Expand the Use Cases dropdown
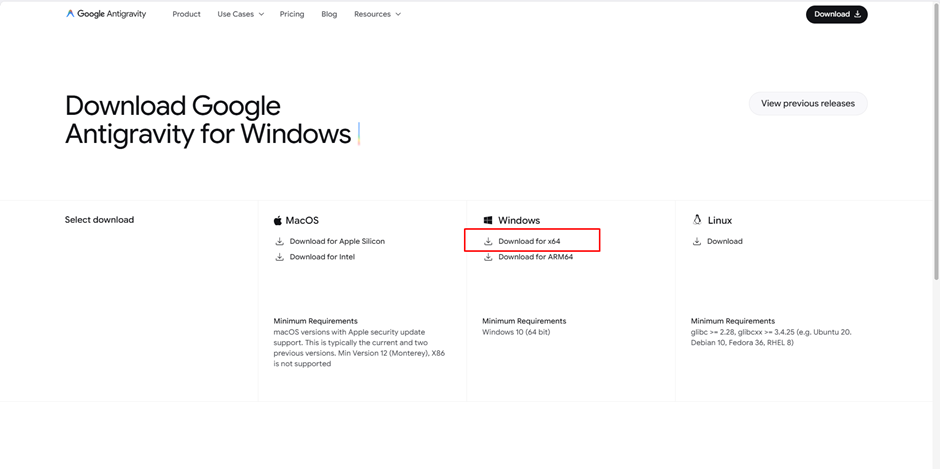Viewport: 940px width, 469px height. point(240,14)
